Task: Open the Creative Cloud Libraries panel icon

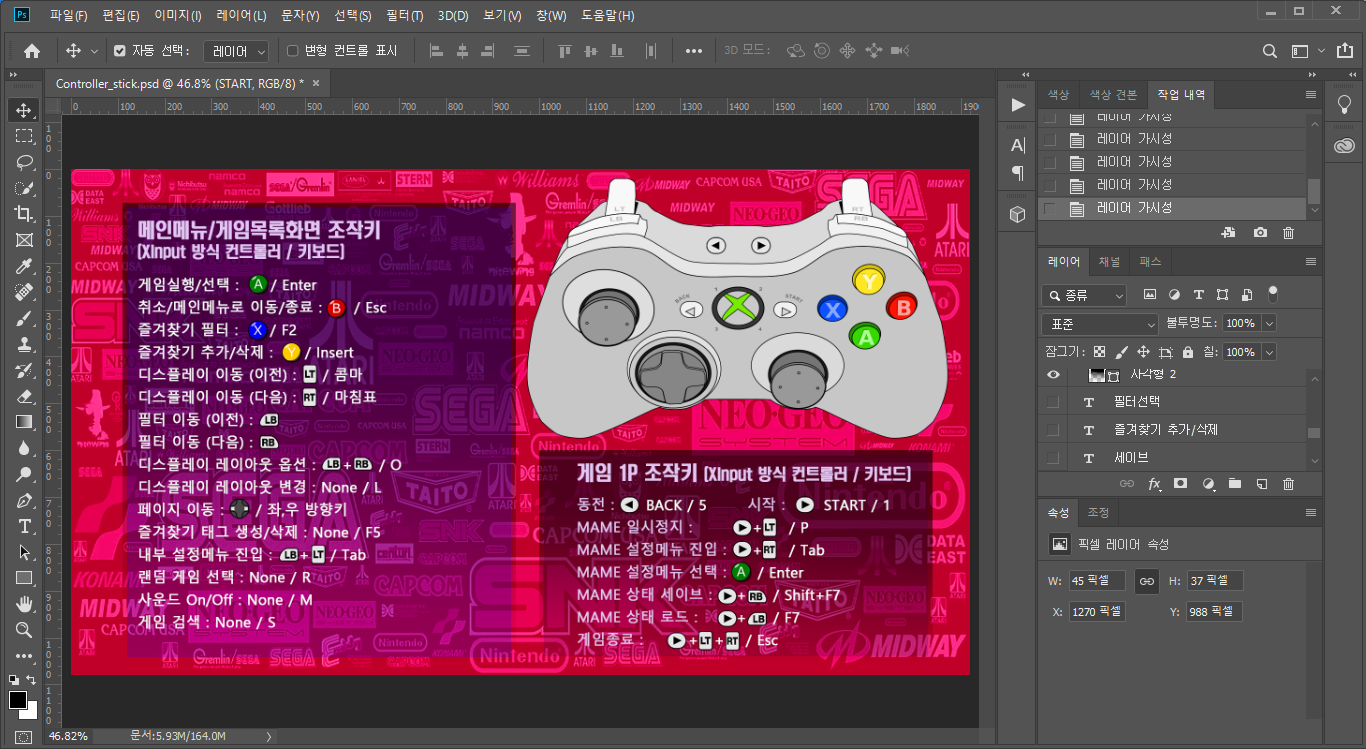Action: 1344,146
